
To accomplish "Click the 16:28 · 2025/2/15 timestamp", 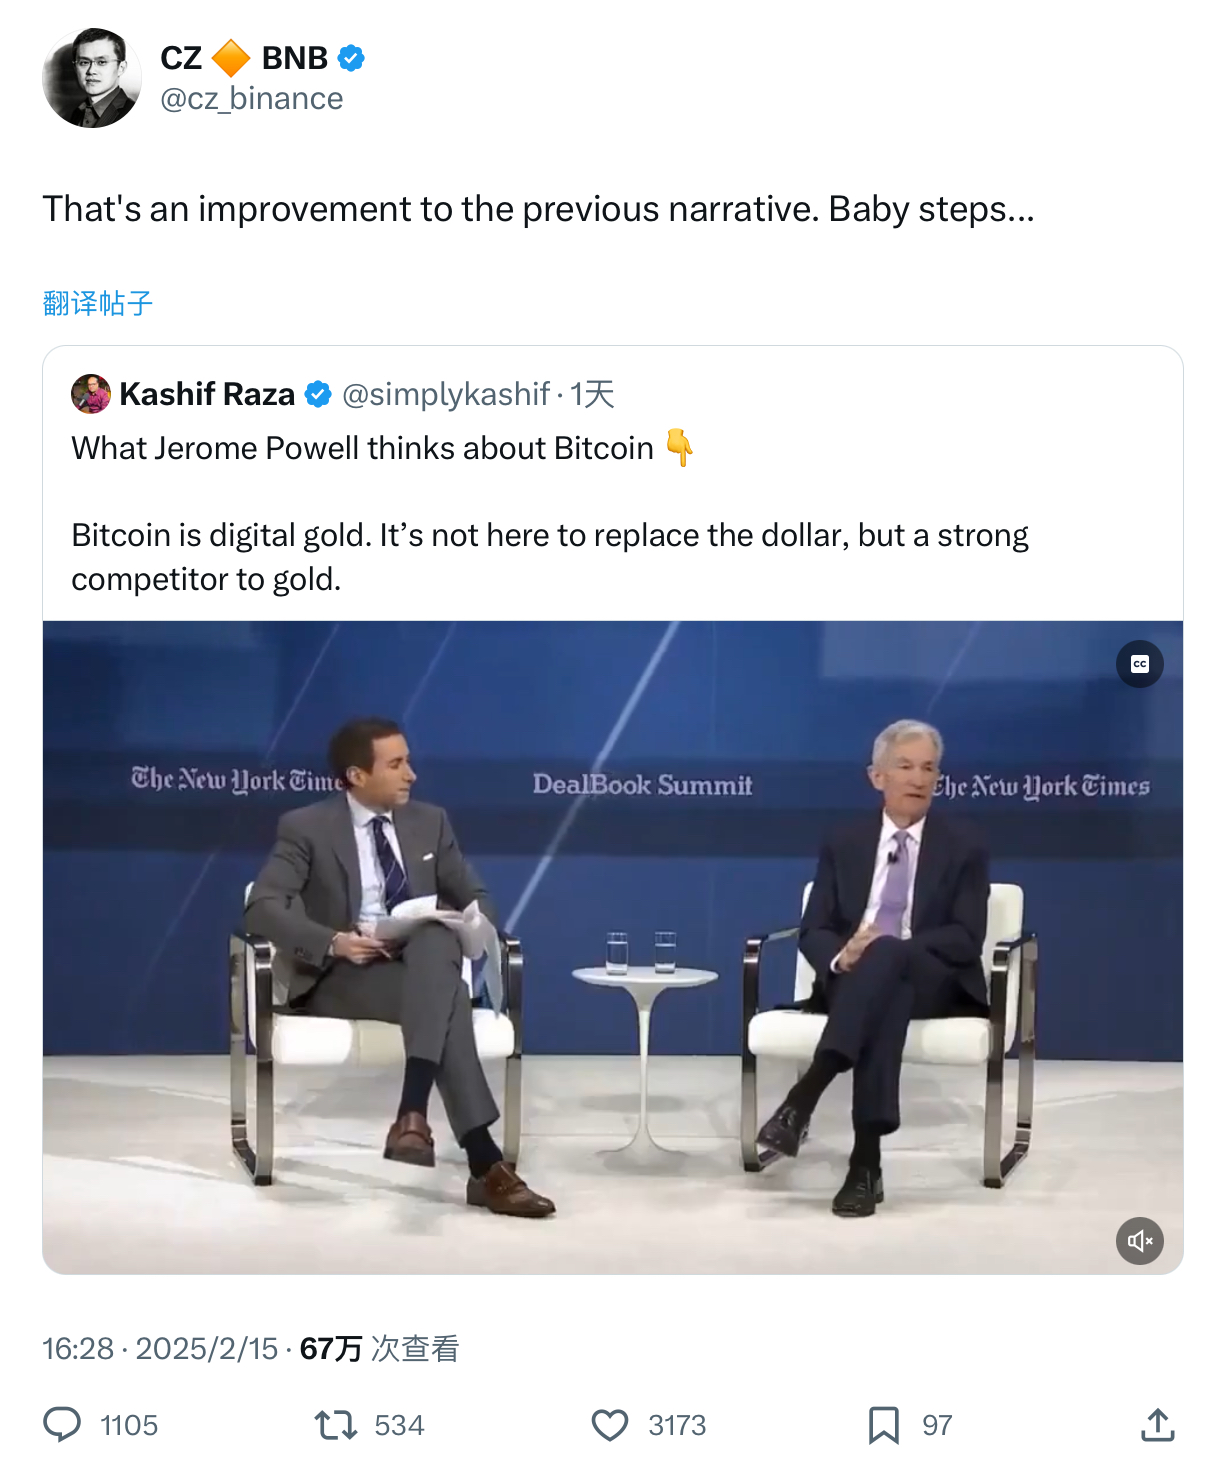I will point(160,1349).
